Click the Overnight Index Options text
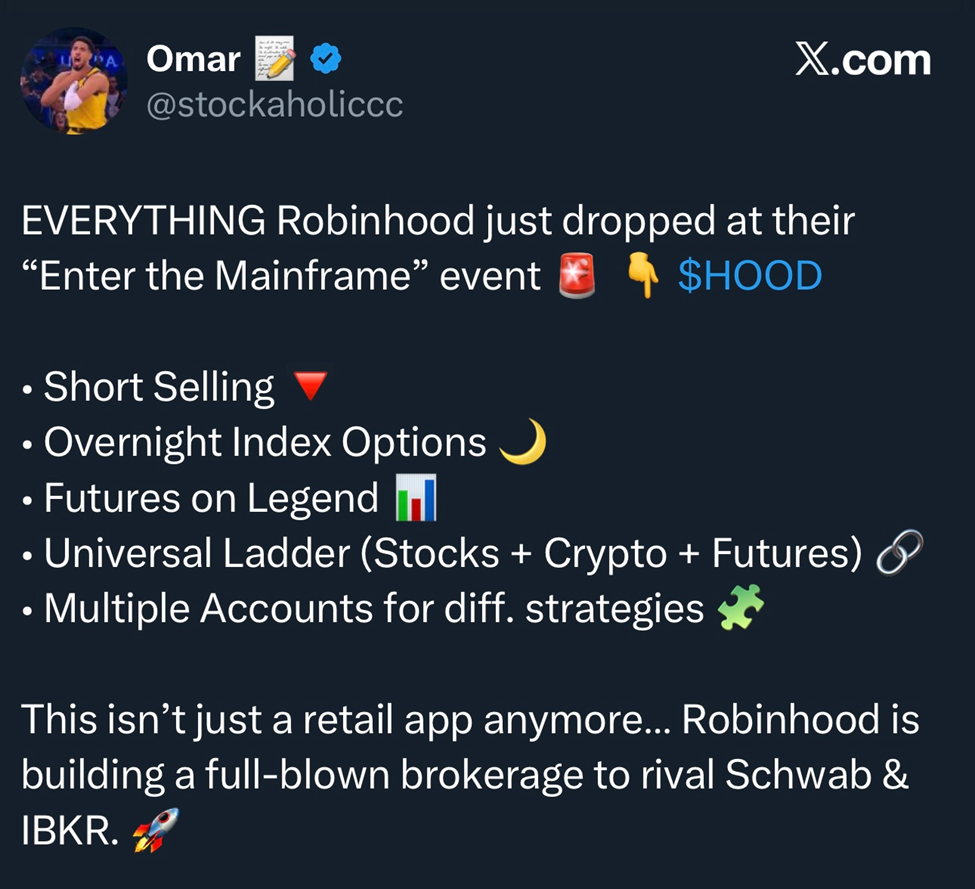The width and height of the screenshot is (975, 889). (265, 443)
